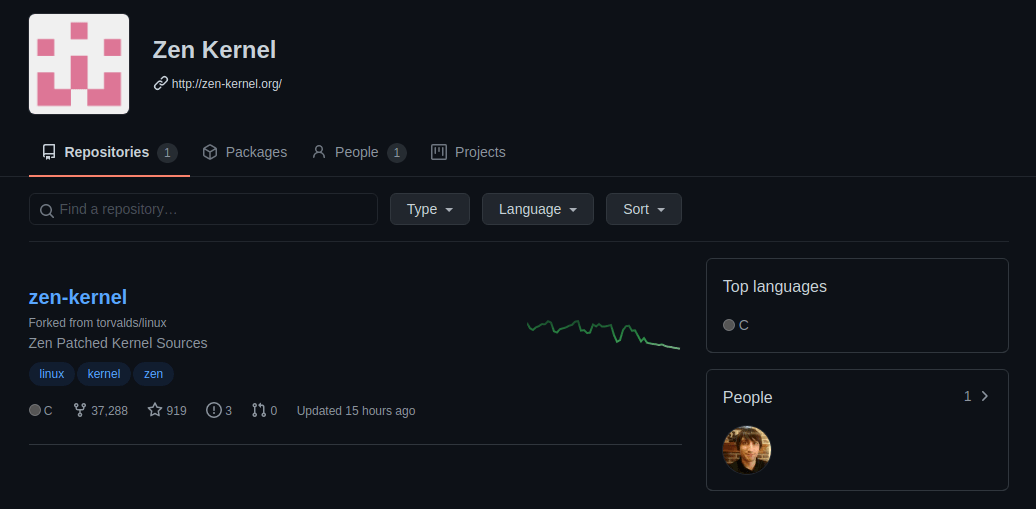The height and width of the screenshot is (509, 1036).
Task: Open the zen-kernel.org website link
Action: (227, 84)
